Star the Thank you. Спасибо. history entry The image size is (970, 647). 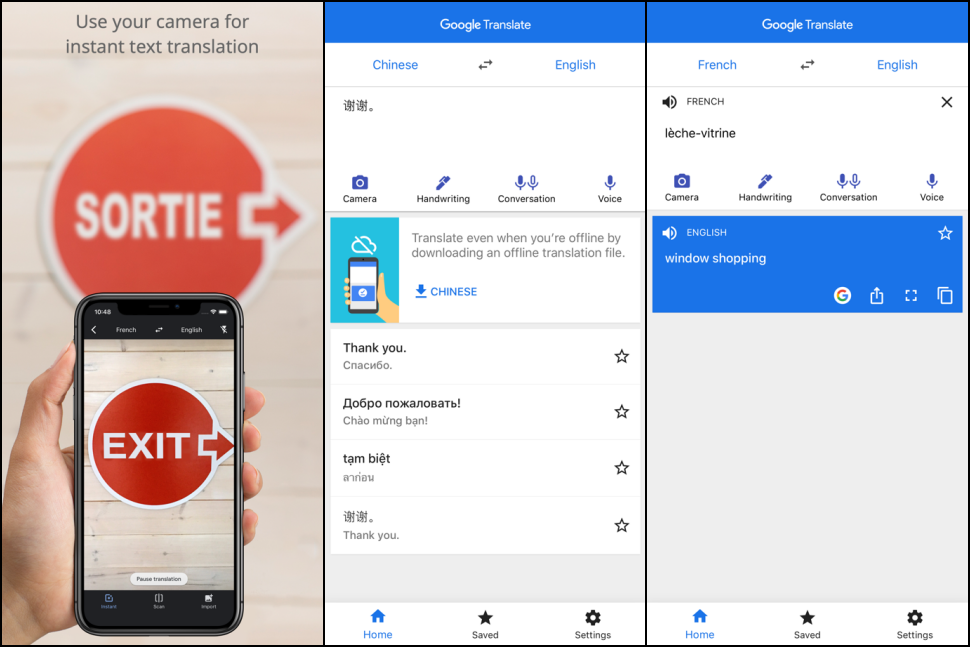[x=622, y=356]
